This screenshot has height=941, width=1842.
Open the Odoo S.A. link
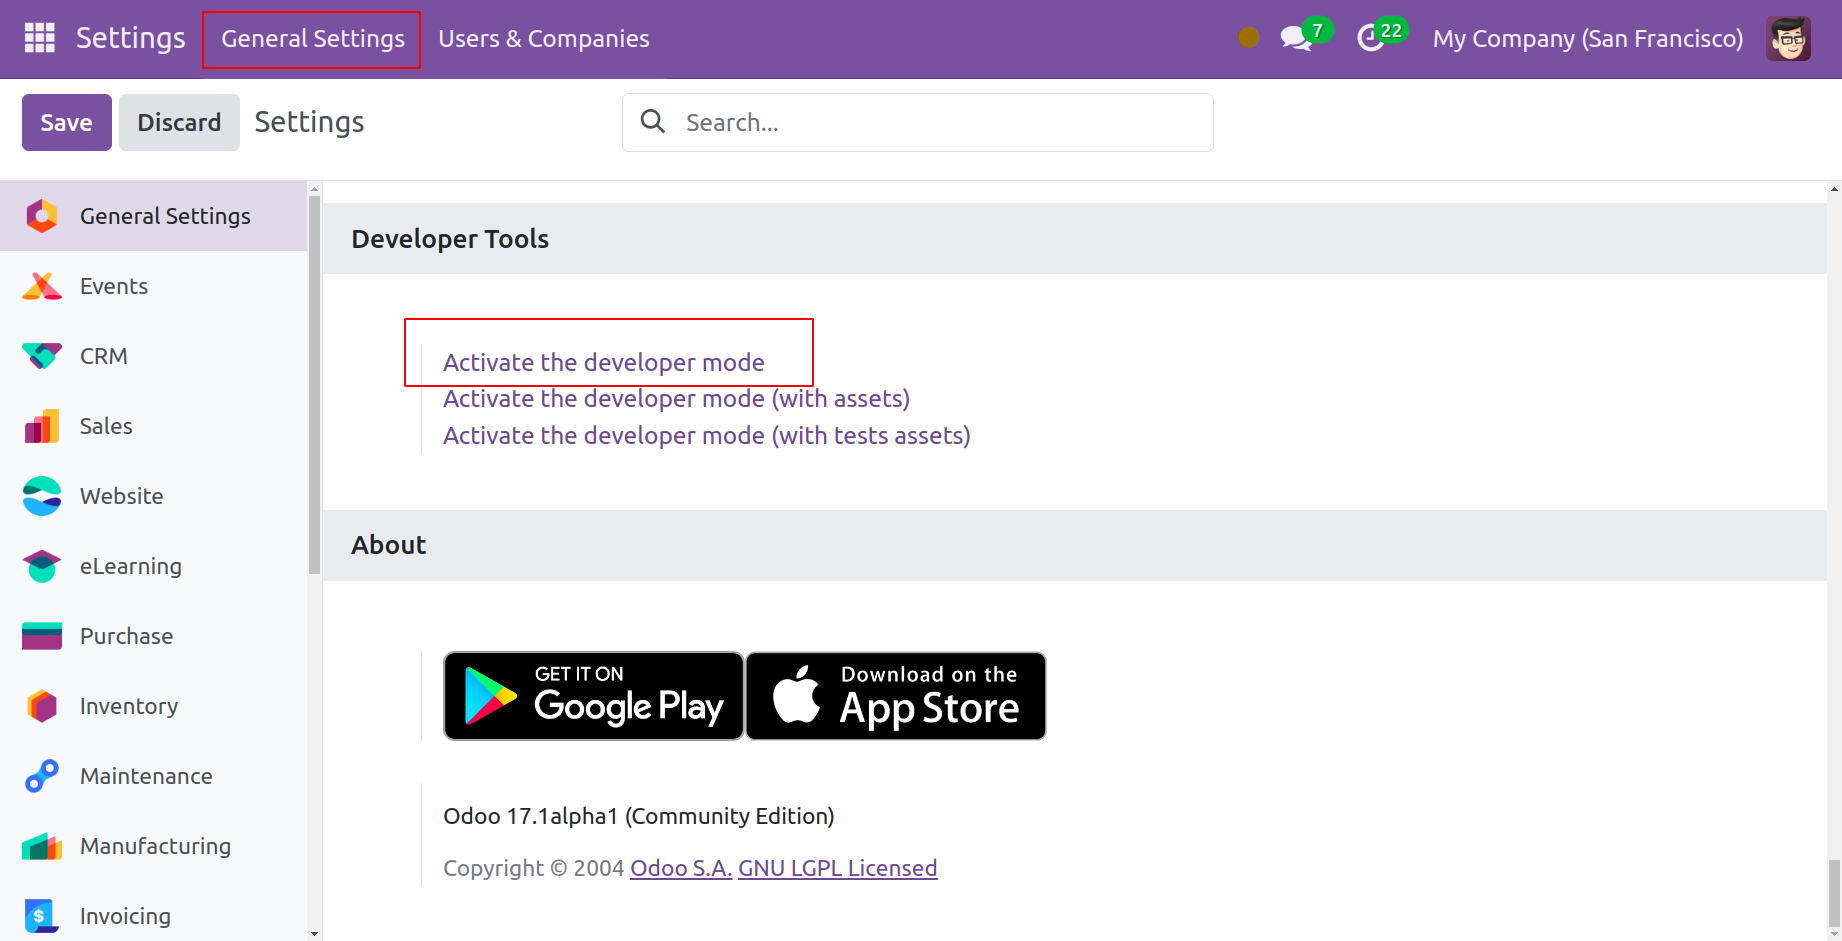681,868
